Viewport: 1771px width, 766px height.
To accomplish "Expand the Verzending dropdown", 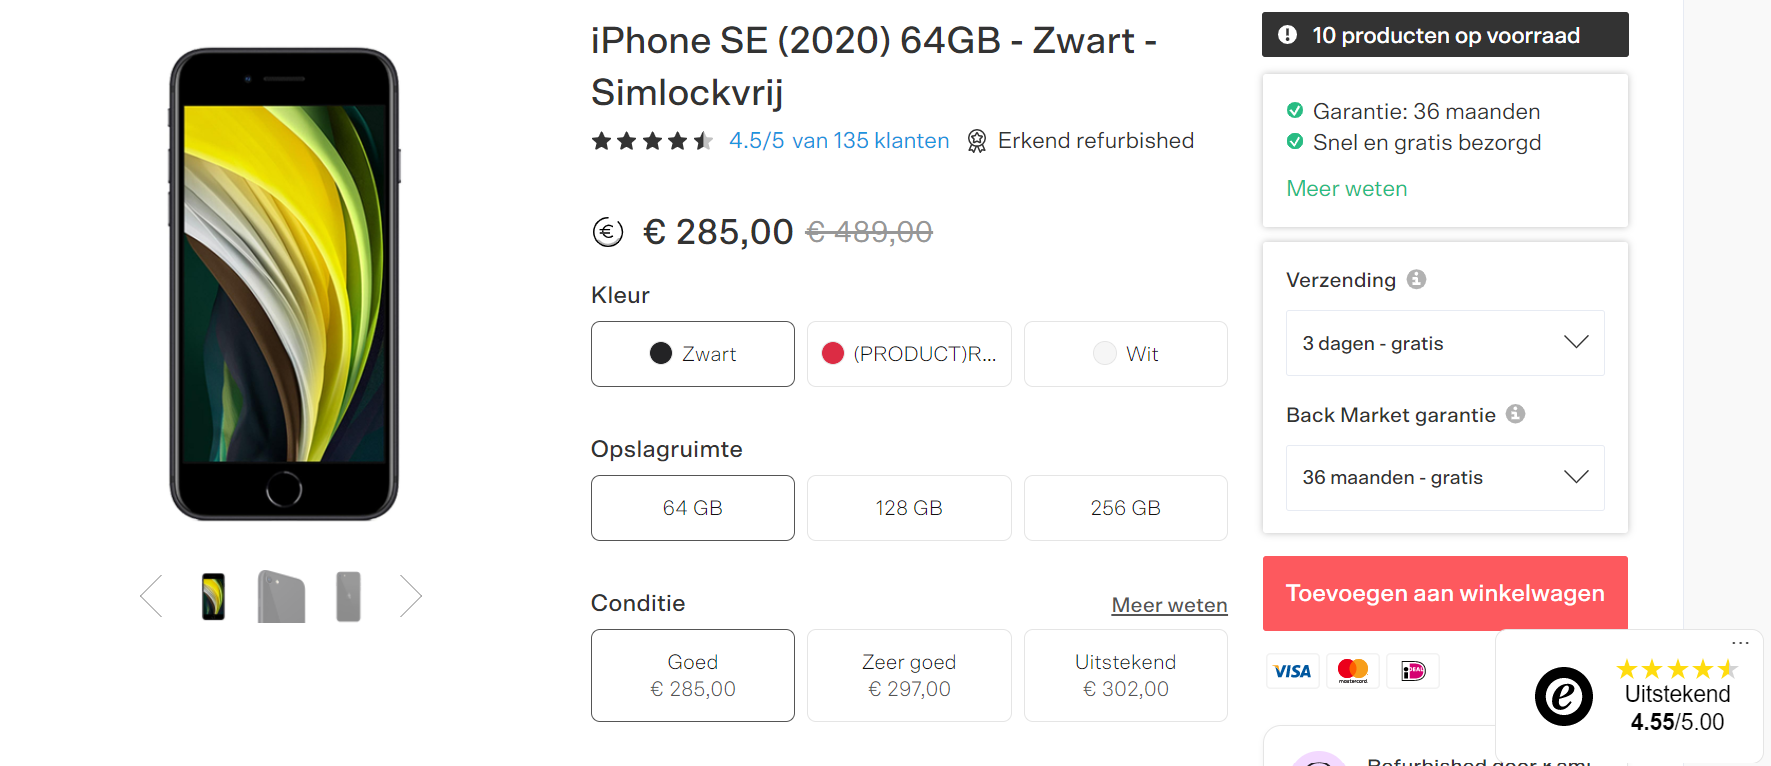I will point(1445,343).
